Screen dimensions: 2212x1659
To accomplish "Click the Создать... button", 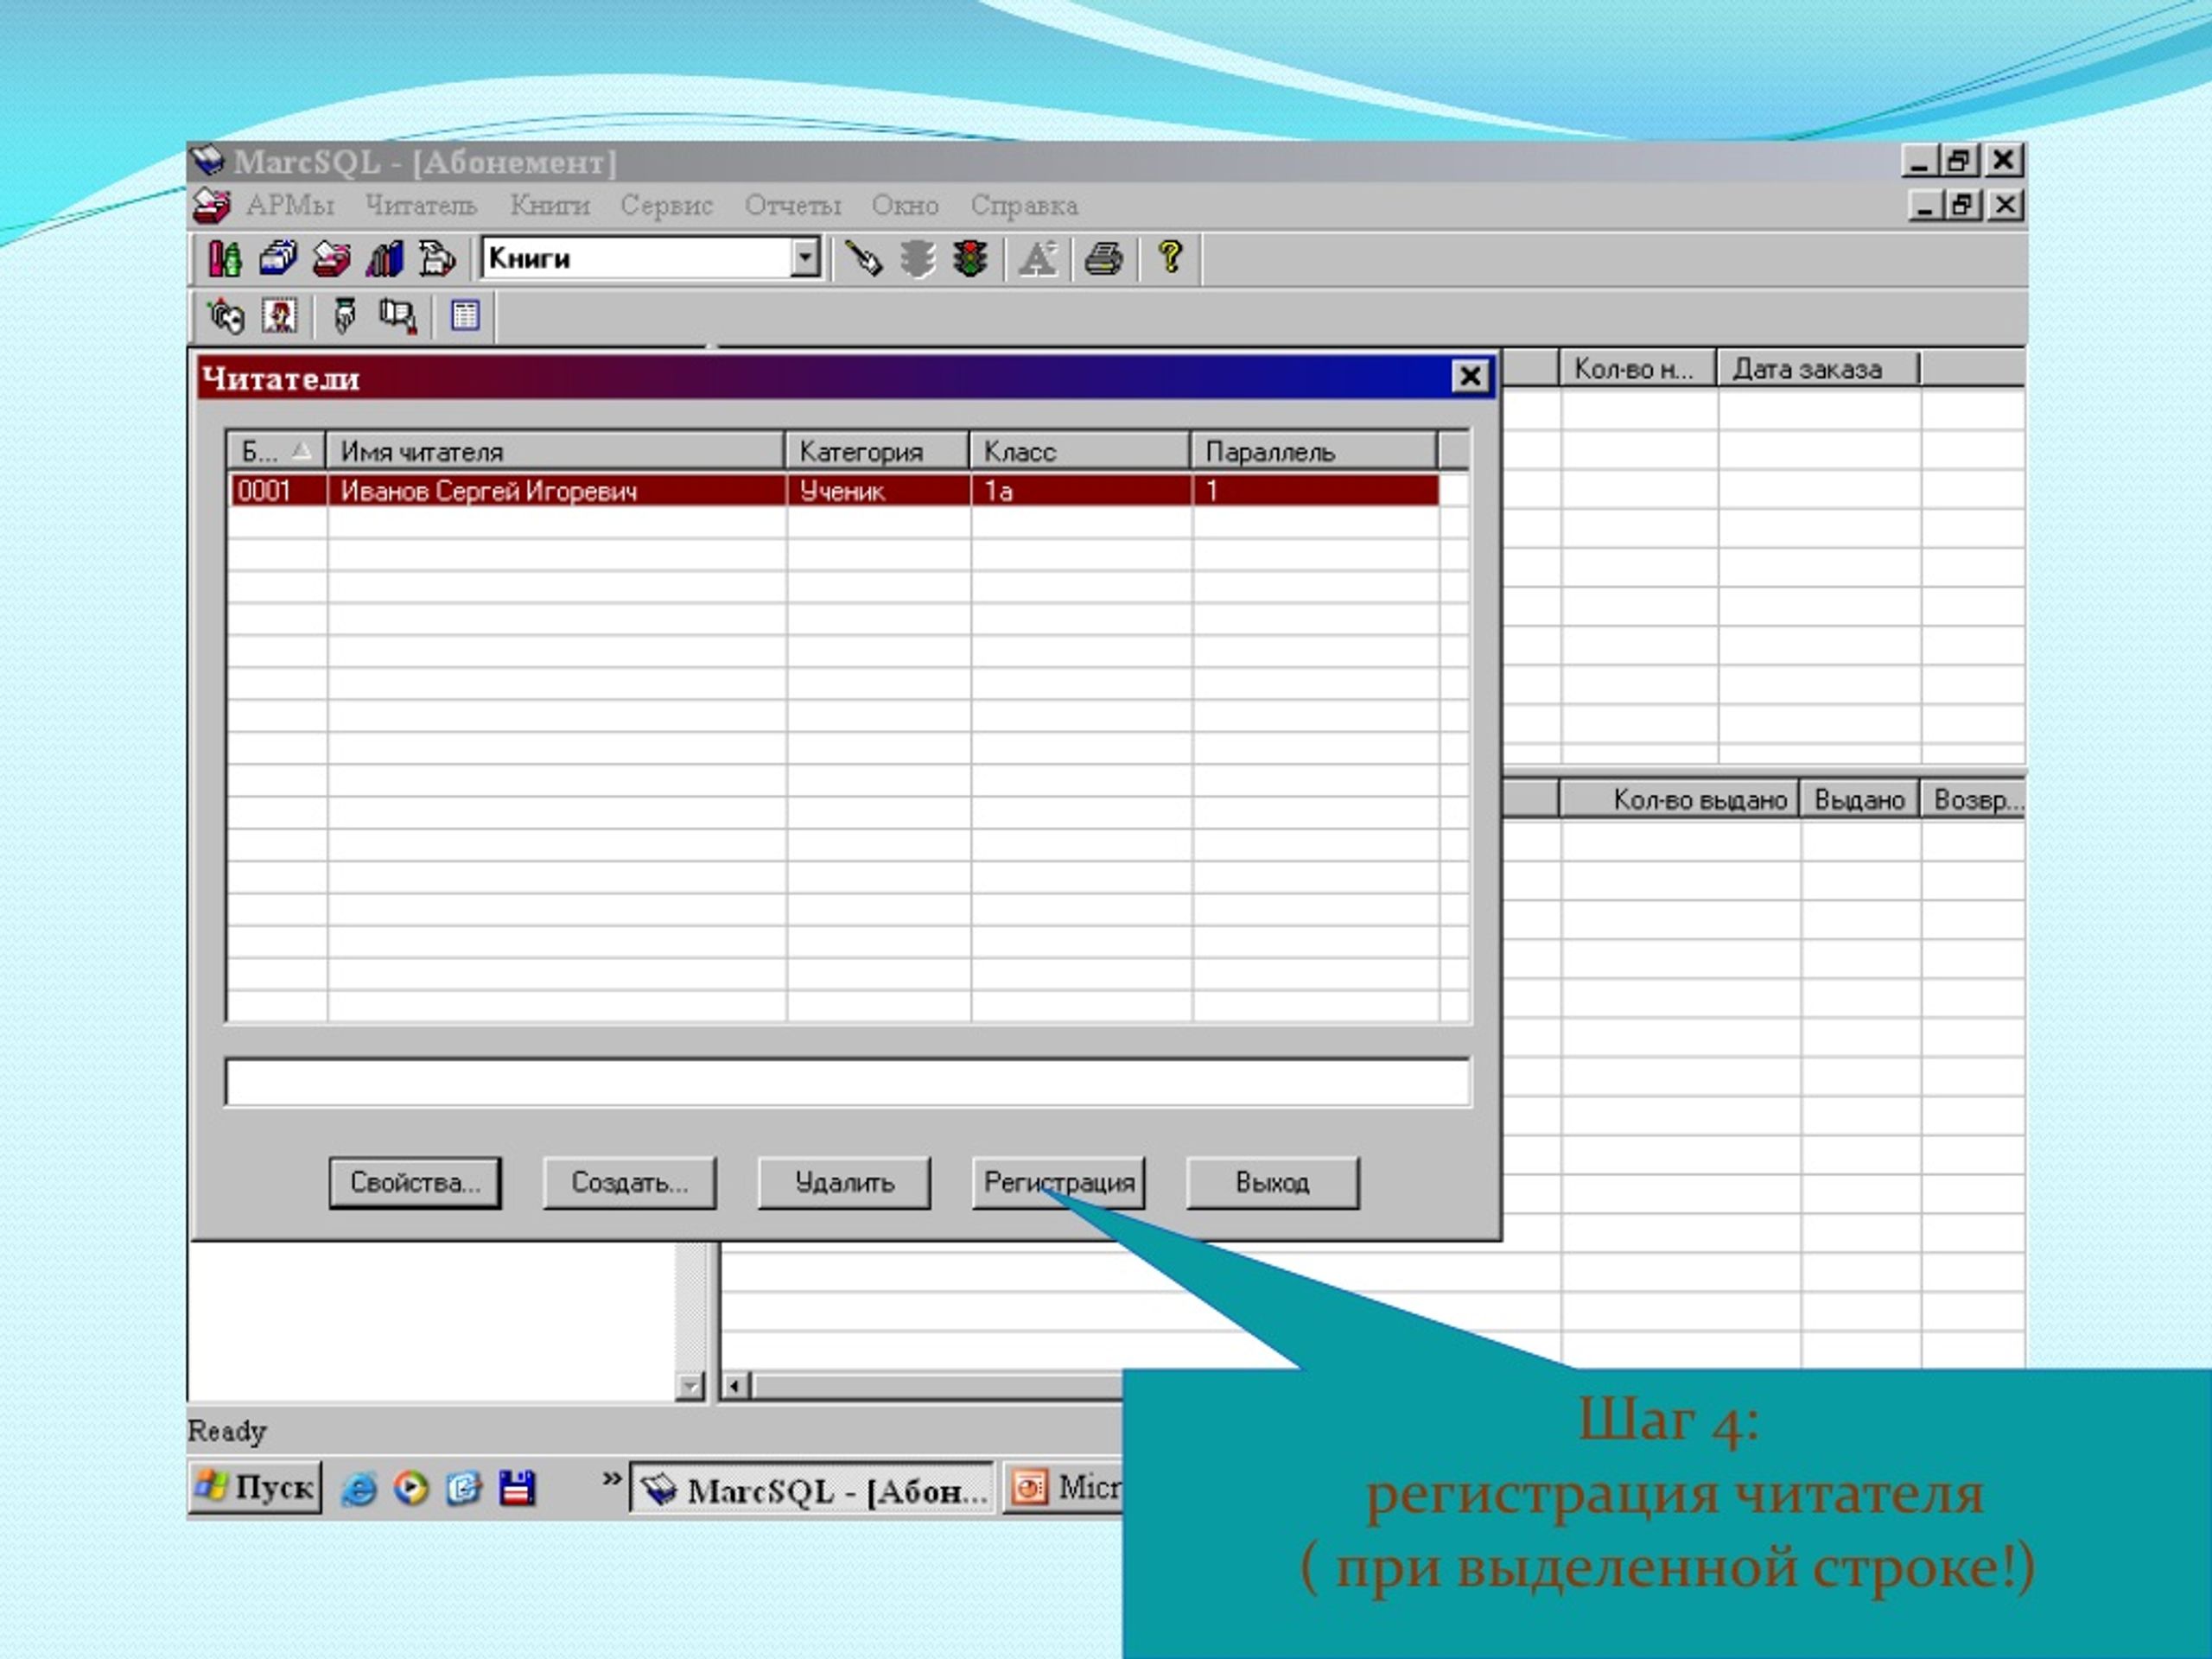I will point(630,1183).
